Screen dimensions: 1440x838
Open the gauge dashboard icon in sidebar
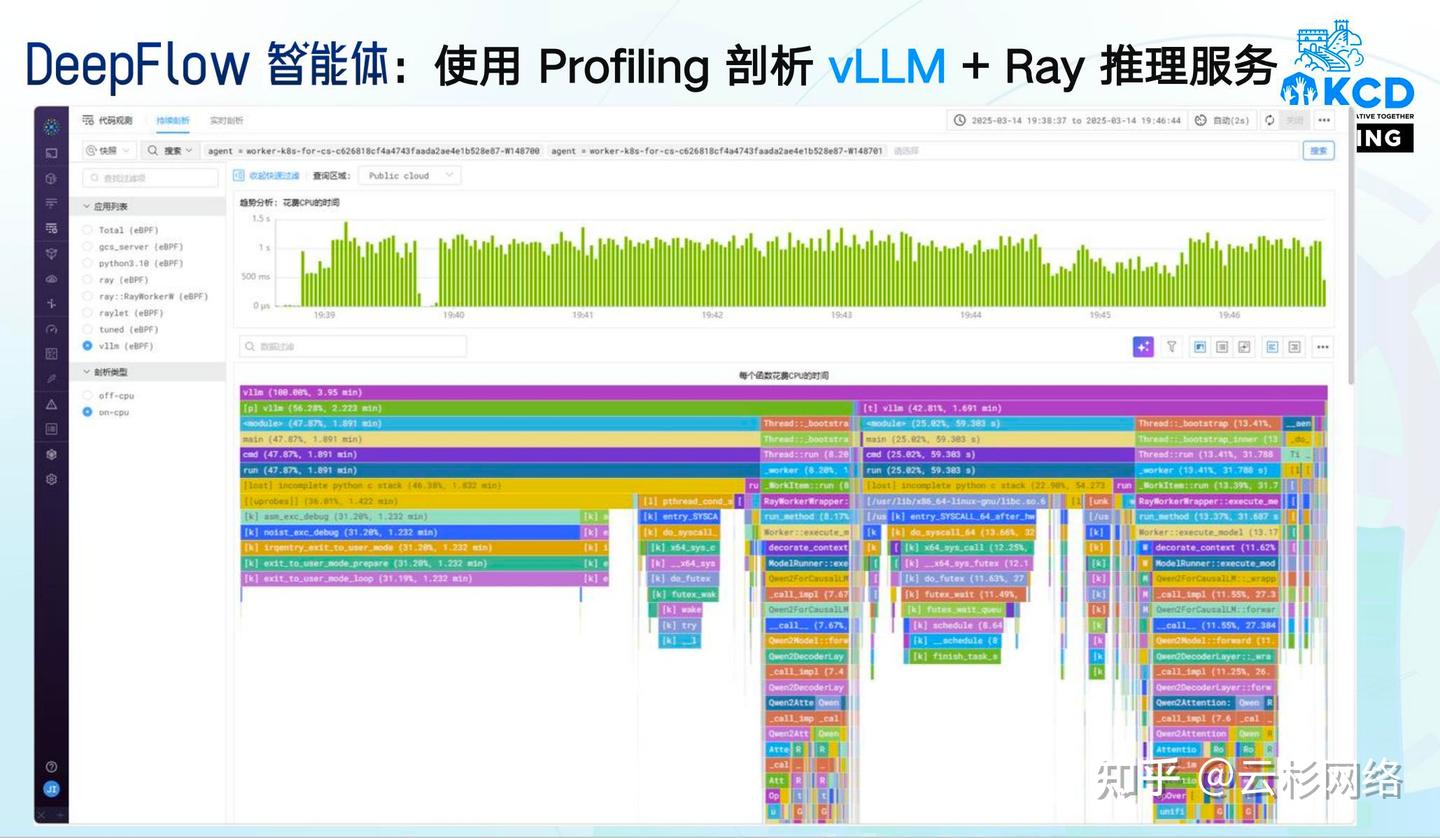pos(51,329)
